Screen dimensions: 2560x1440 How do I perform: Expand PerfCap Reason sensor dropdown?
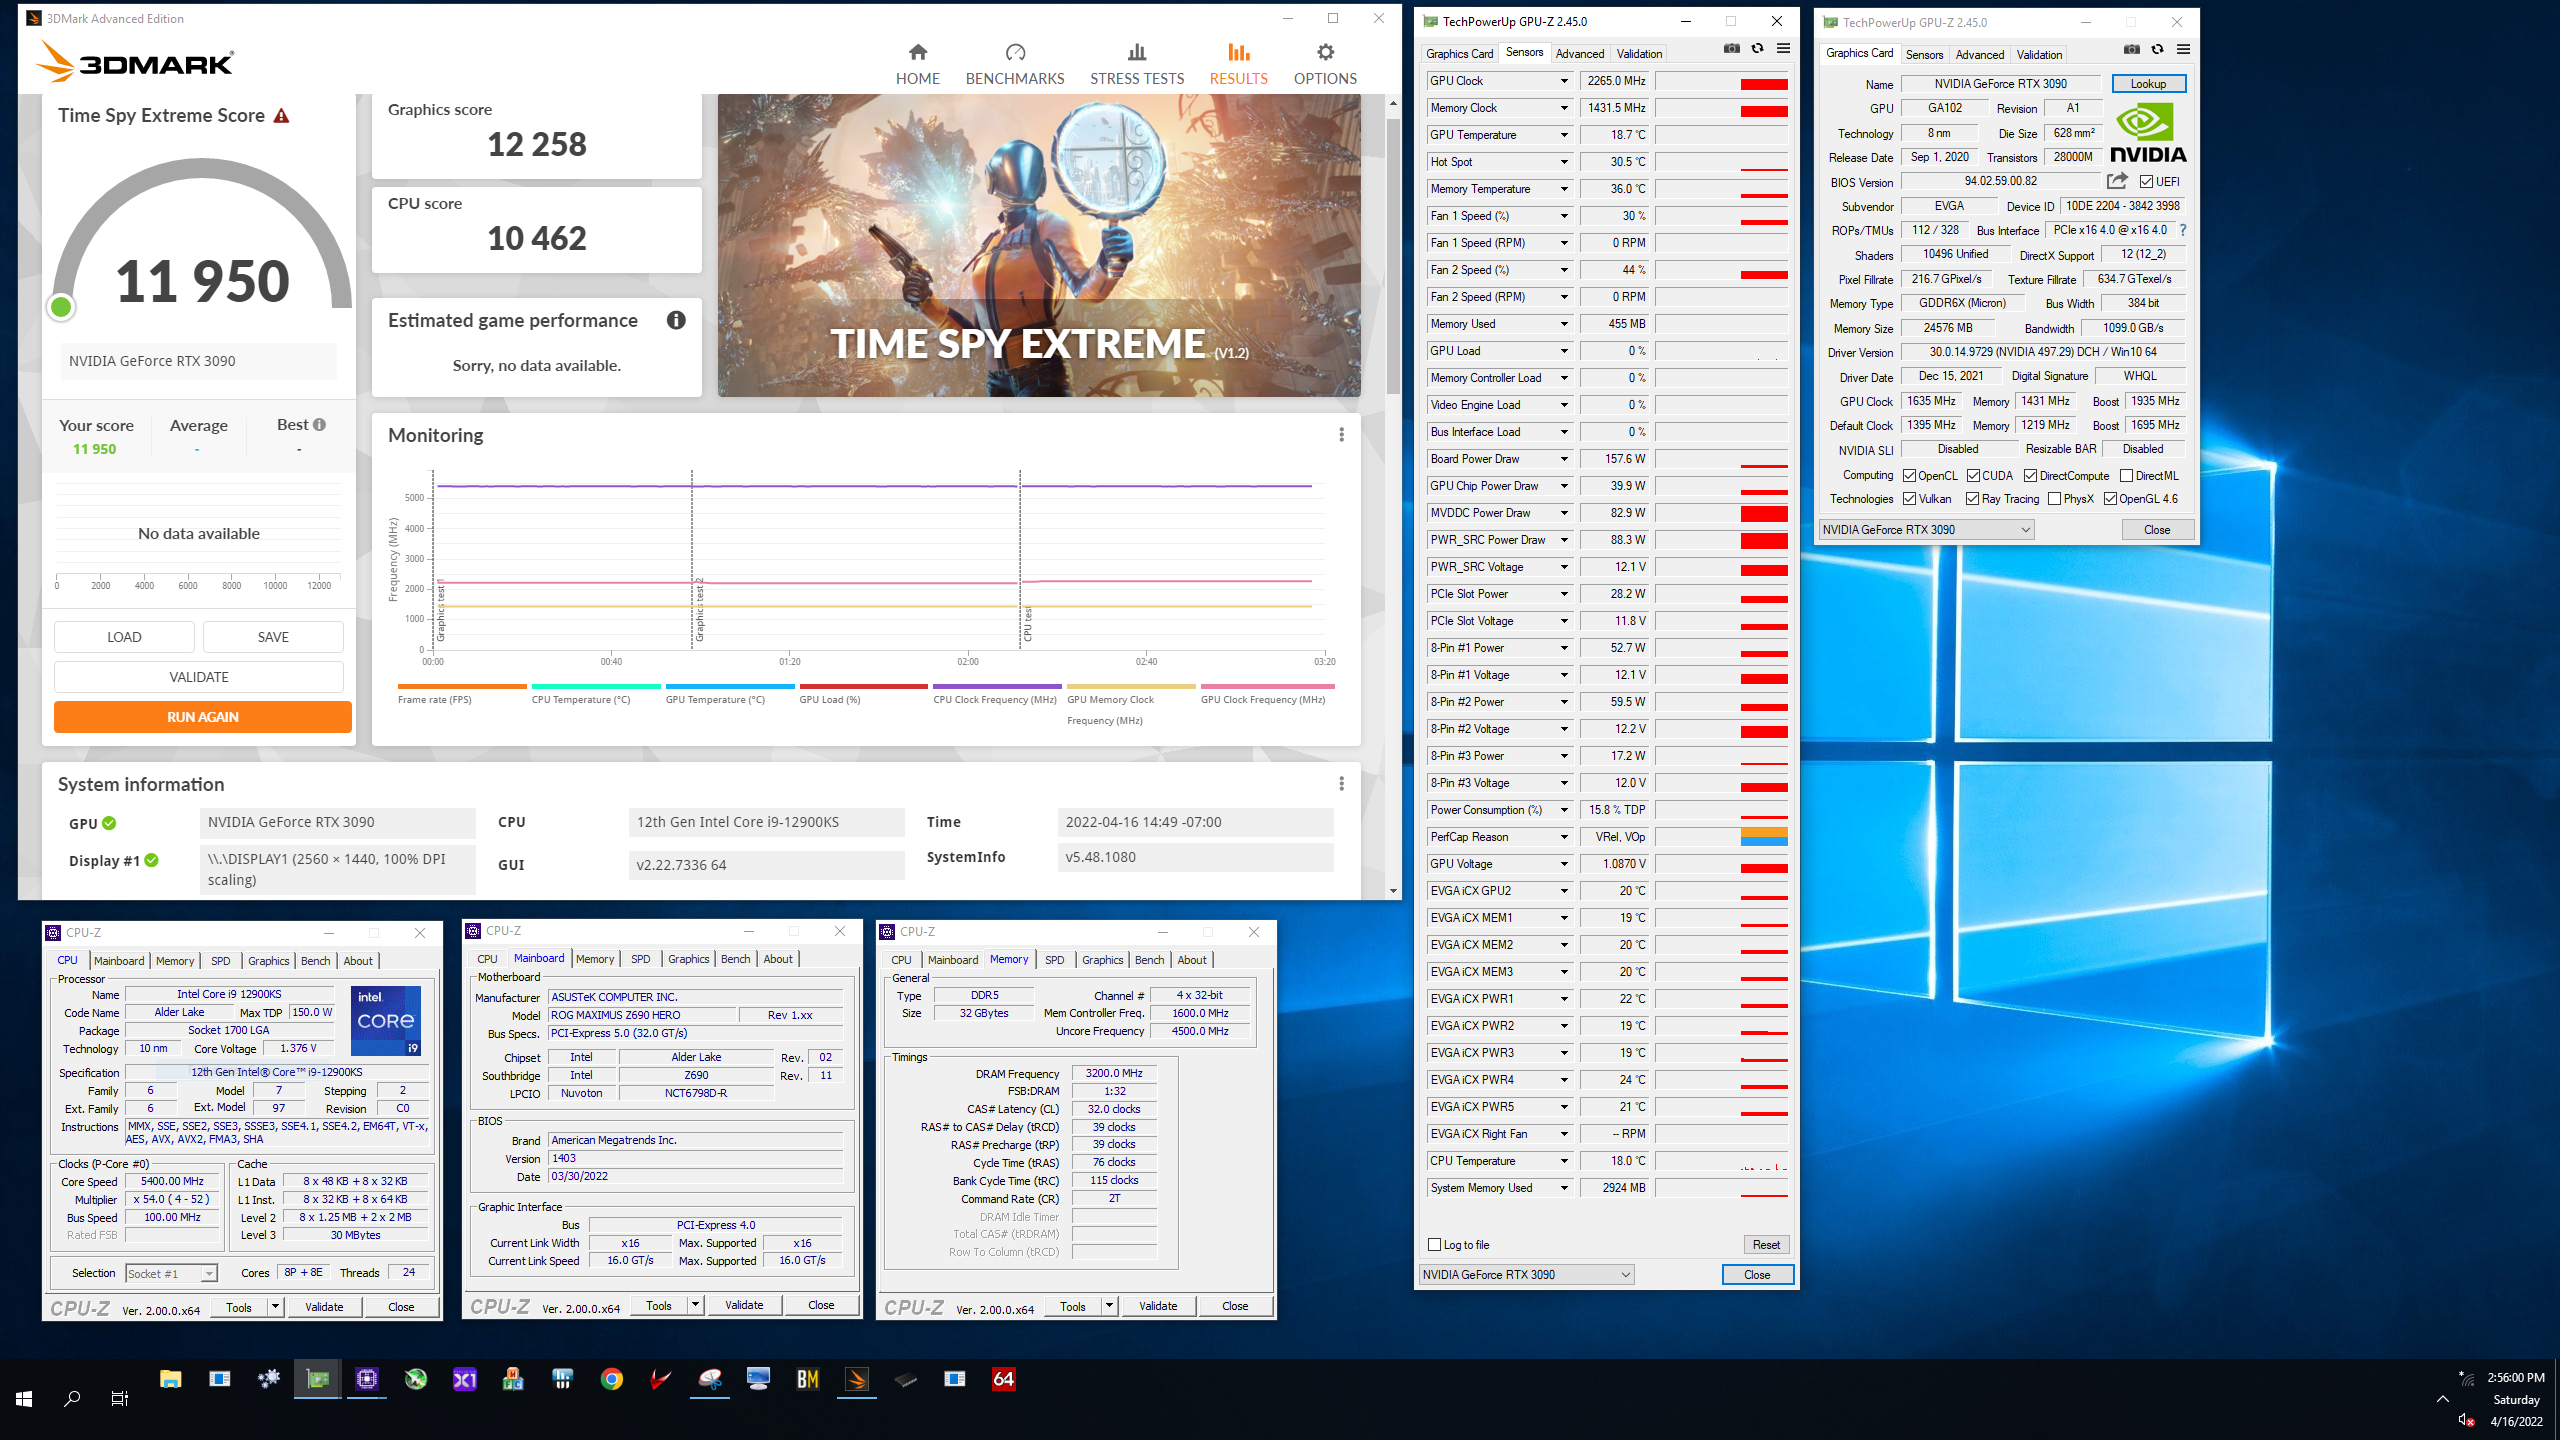(x=1564, y=837)
